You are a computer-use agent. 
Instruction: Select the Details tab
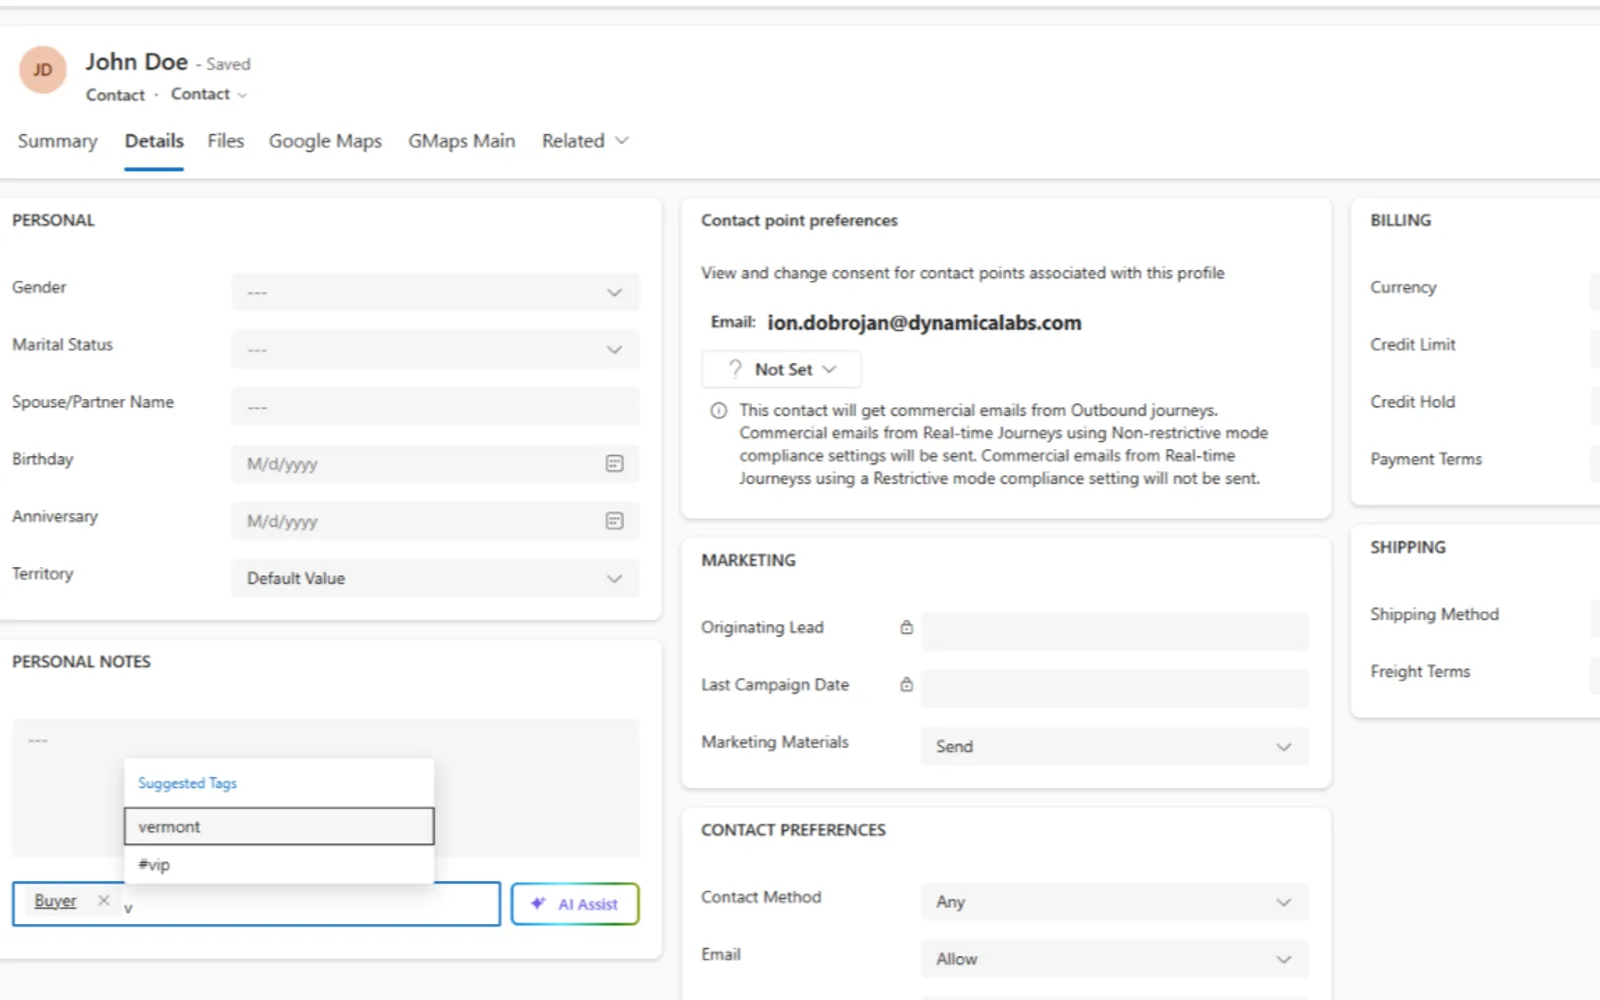coord(154,141)
